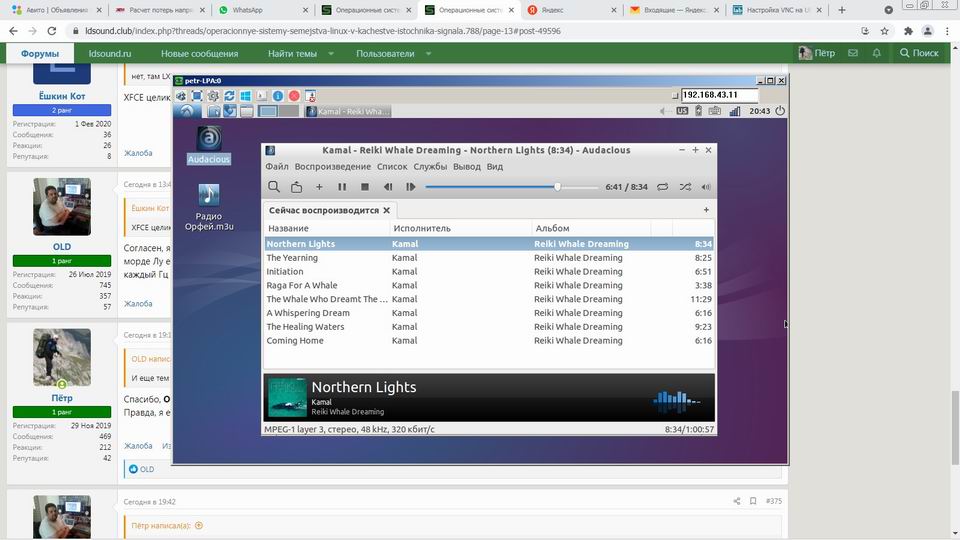Click the VNC address field 192.168.43.11
The image size is (960, 540).
click(719, 95)
